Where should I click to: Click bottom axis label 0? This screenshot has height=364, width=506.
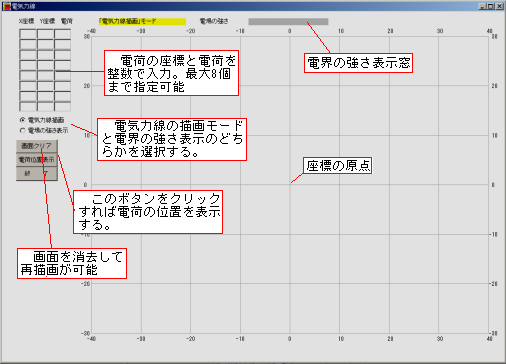click(289, 339)
